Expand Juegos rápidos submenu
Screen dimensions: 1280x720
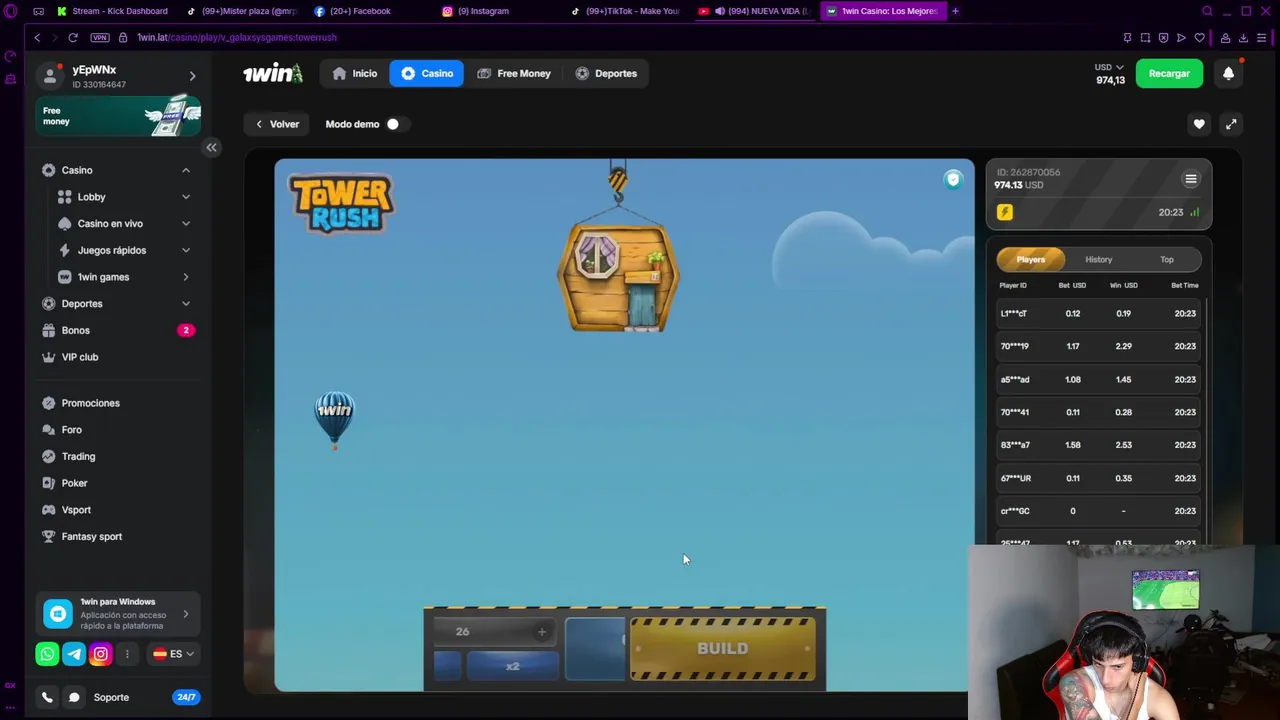tap(186, 250)
